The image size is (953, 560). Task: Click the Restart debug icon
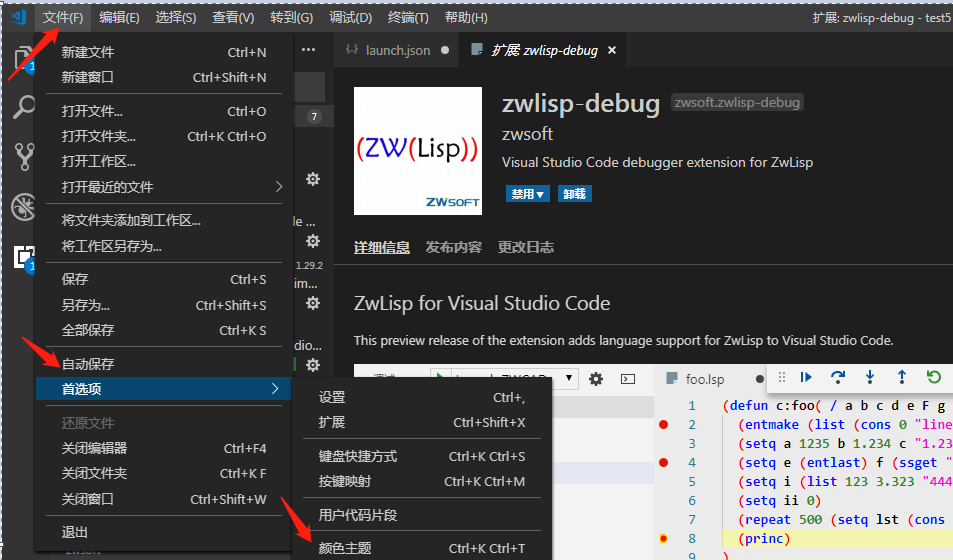pyautogui.click(x=934, y=378)
